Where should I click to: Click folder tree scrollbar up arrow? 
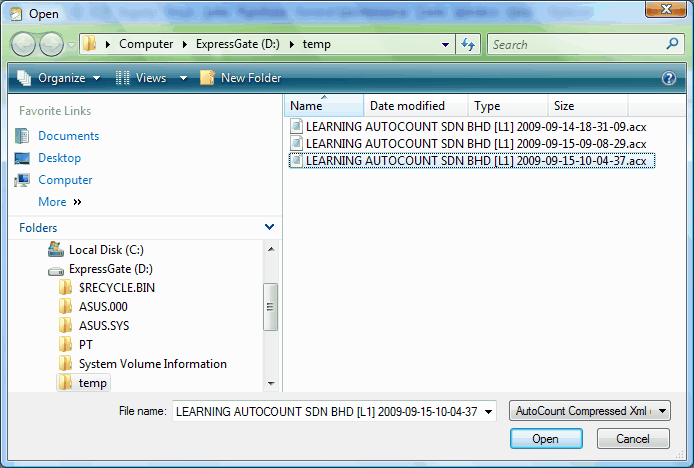point(271,249)
